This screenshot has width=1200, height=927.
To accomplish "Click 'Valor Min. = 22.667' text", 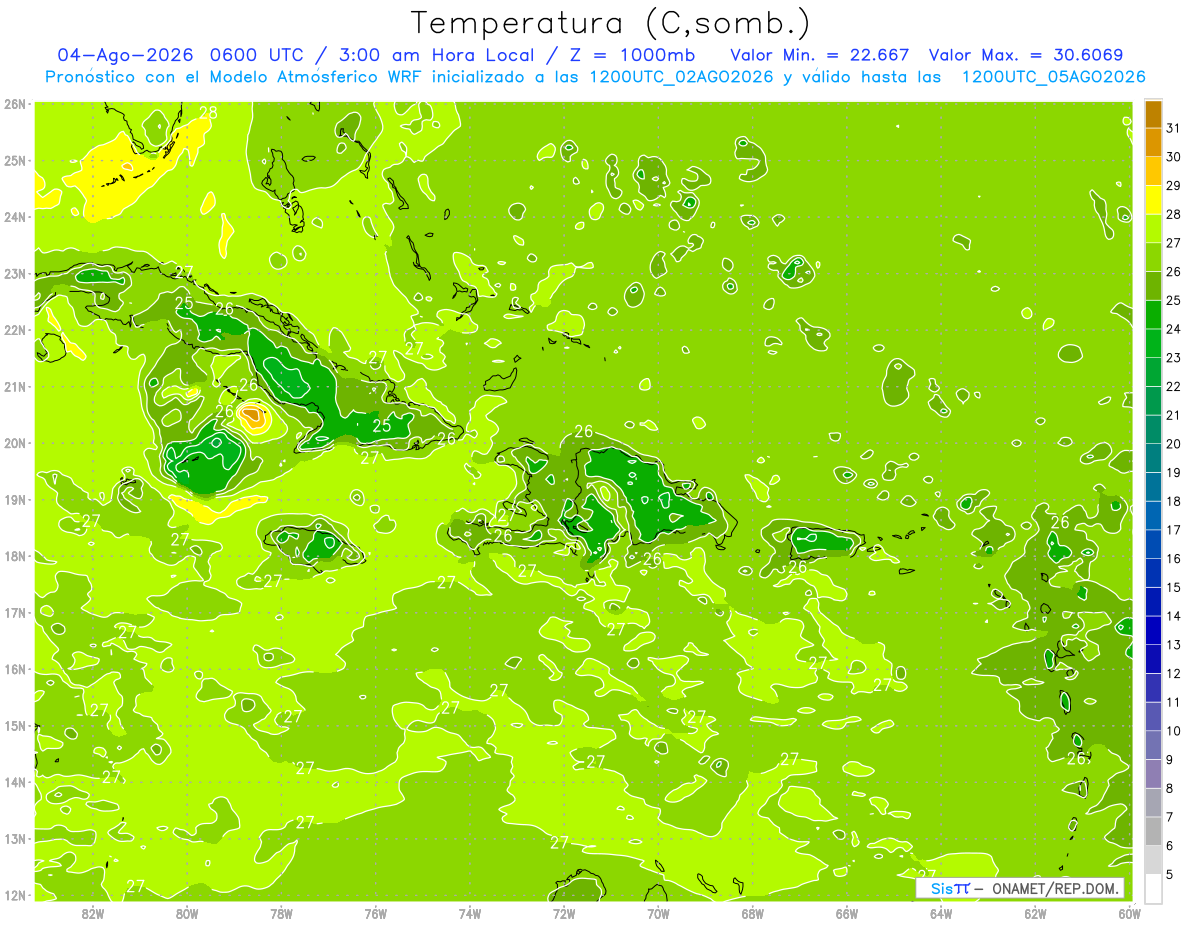I will 821,54.
